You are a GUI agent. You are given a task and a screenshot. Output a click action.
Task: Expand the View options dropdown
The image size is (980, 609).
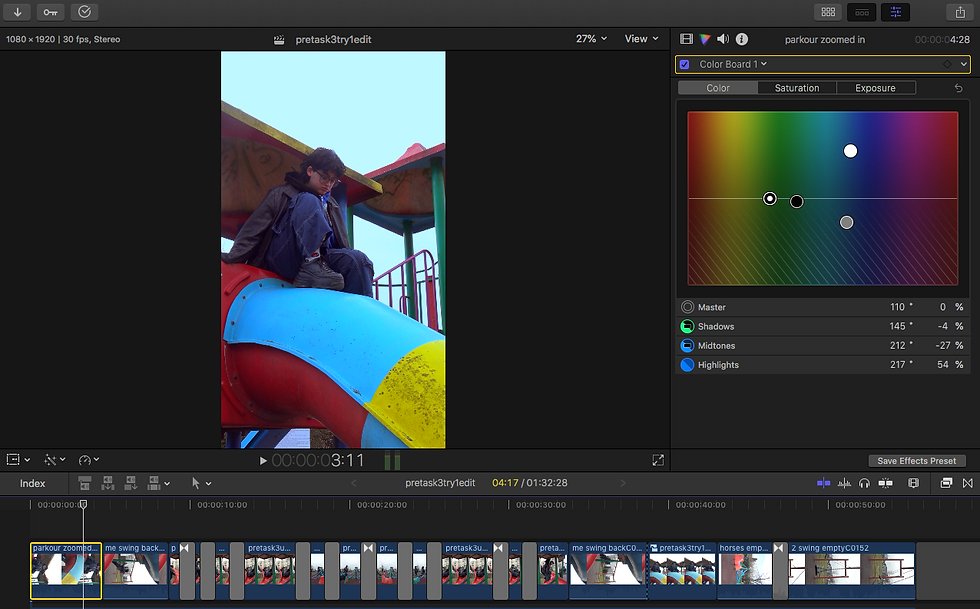pyautogui.click(x=641, y=39)
